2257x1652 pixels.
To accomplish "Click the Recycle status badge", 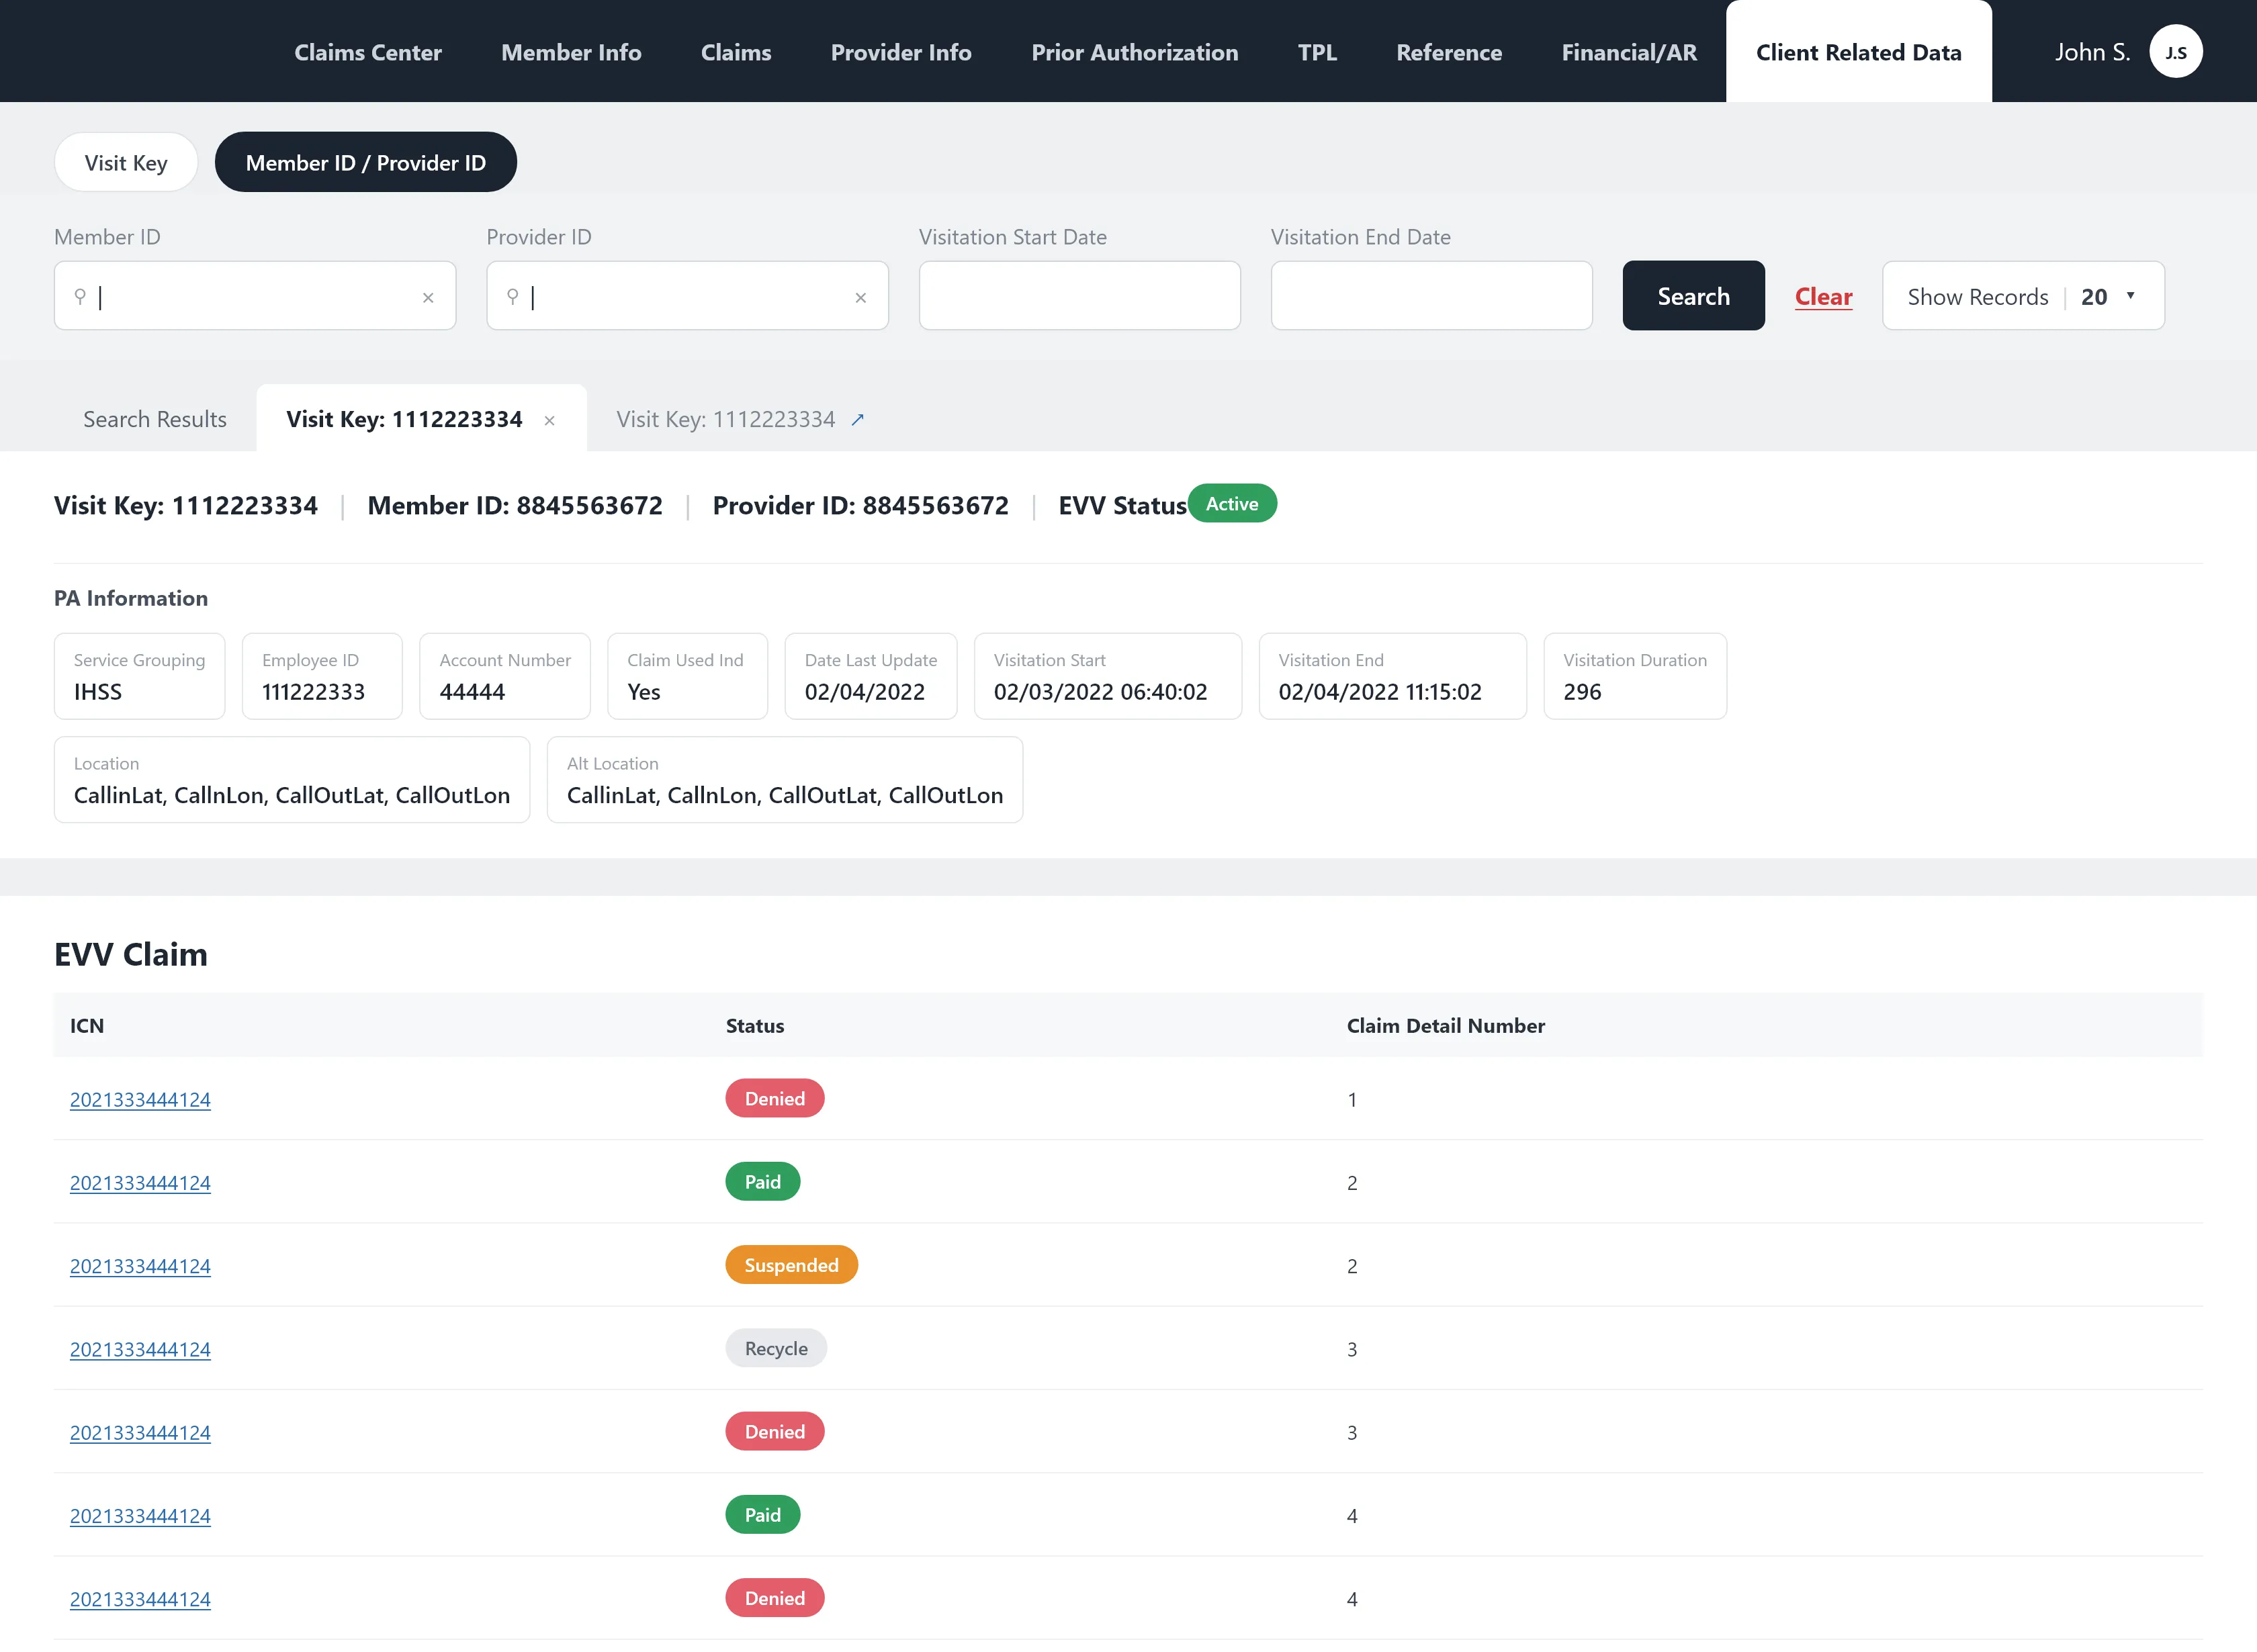I will [x=776, y=1348].
